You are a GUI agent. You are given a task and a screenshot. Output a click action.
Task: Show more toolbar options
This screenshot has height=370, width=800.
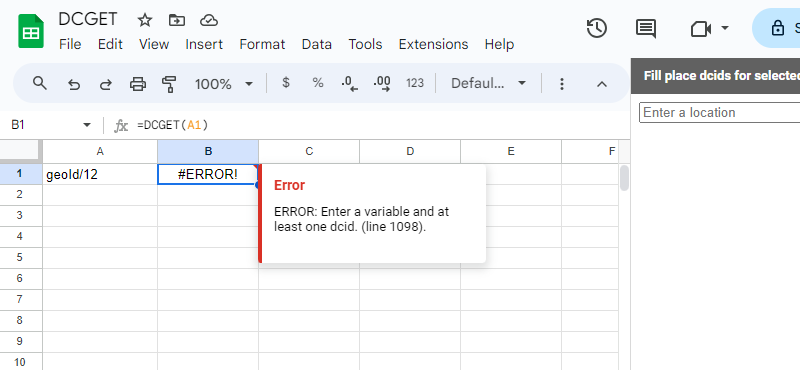point(561,84)
